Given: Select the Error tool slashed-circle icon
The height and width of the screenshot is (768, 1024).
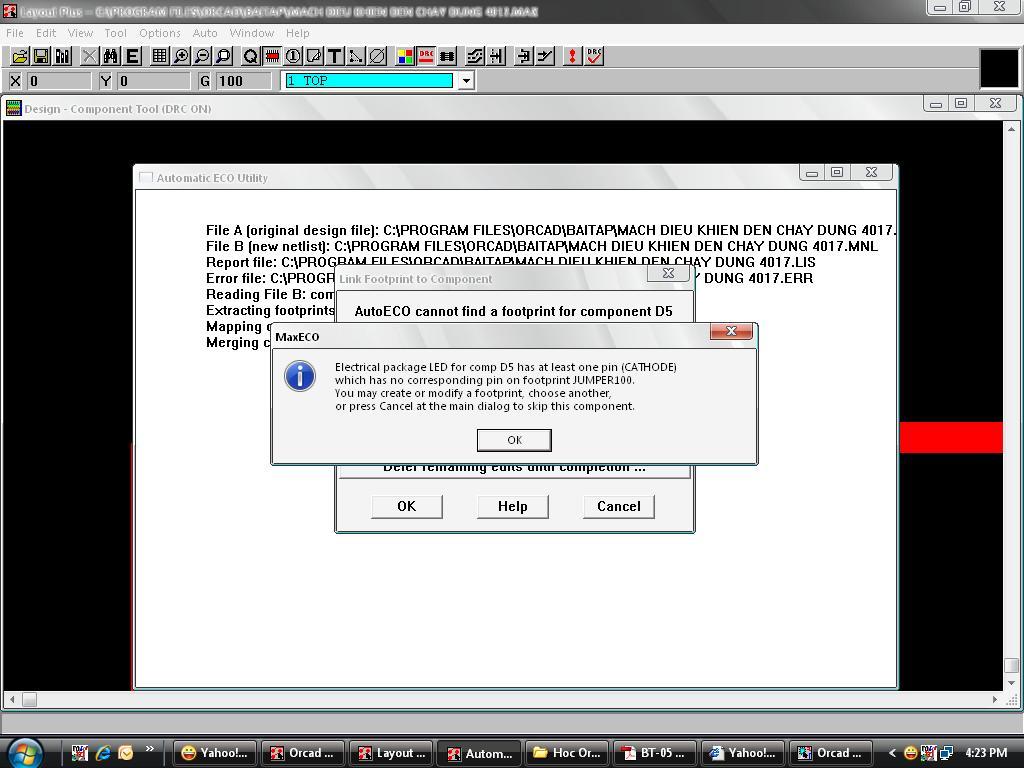Looking at the screenshot, I should pos(377,56).
